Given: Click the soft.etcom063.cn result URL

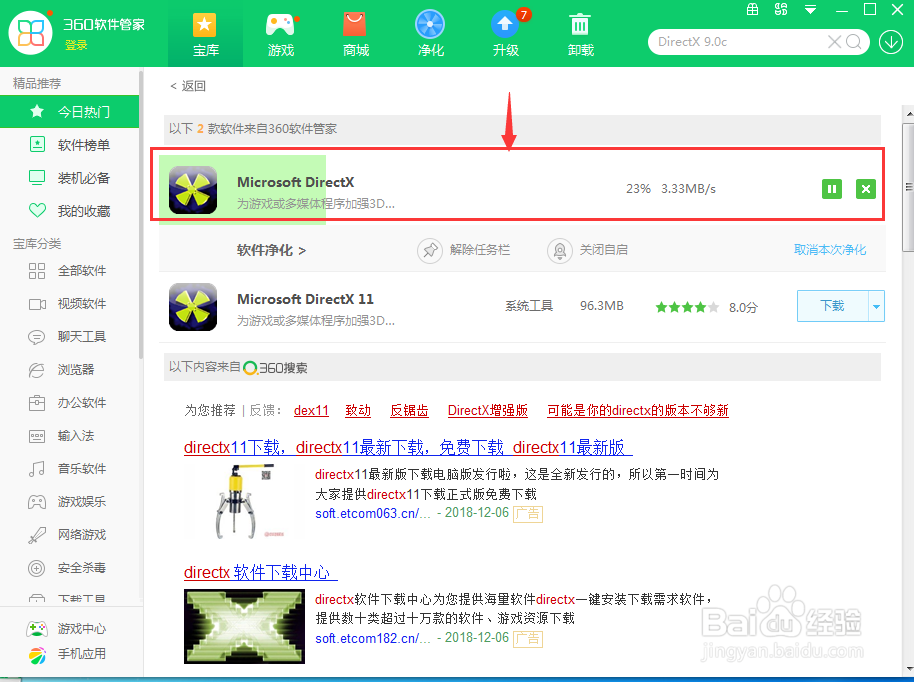Looking at the screenshot, I should [x=373, y=514].
